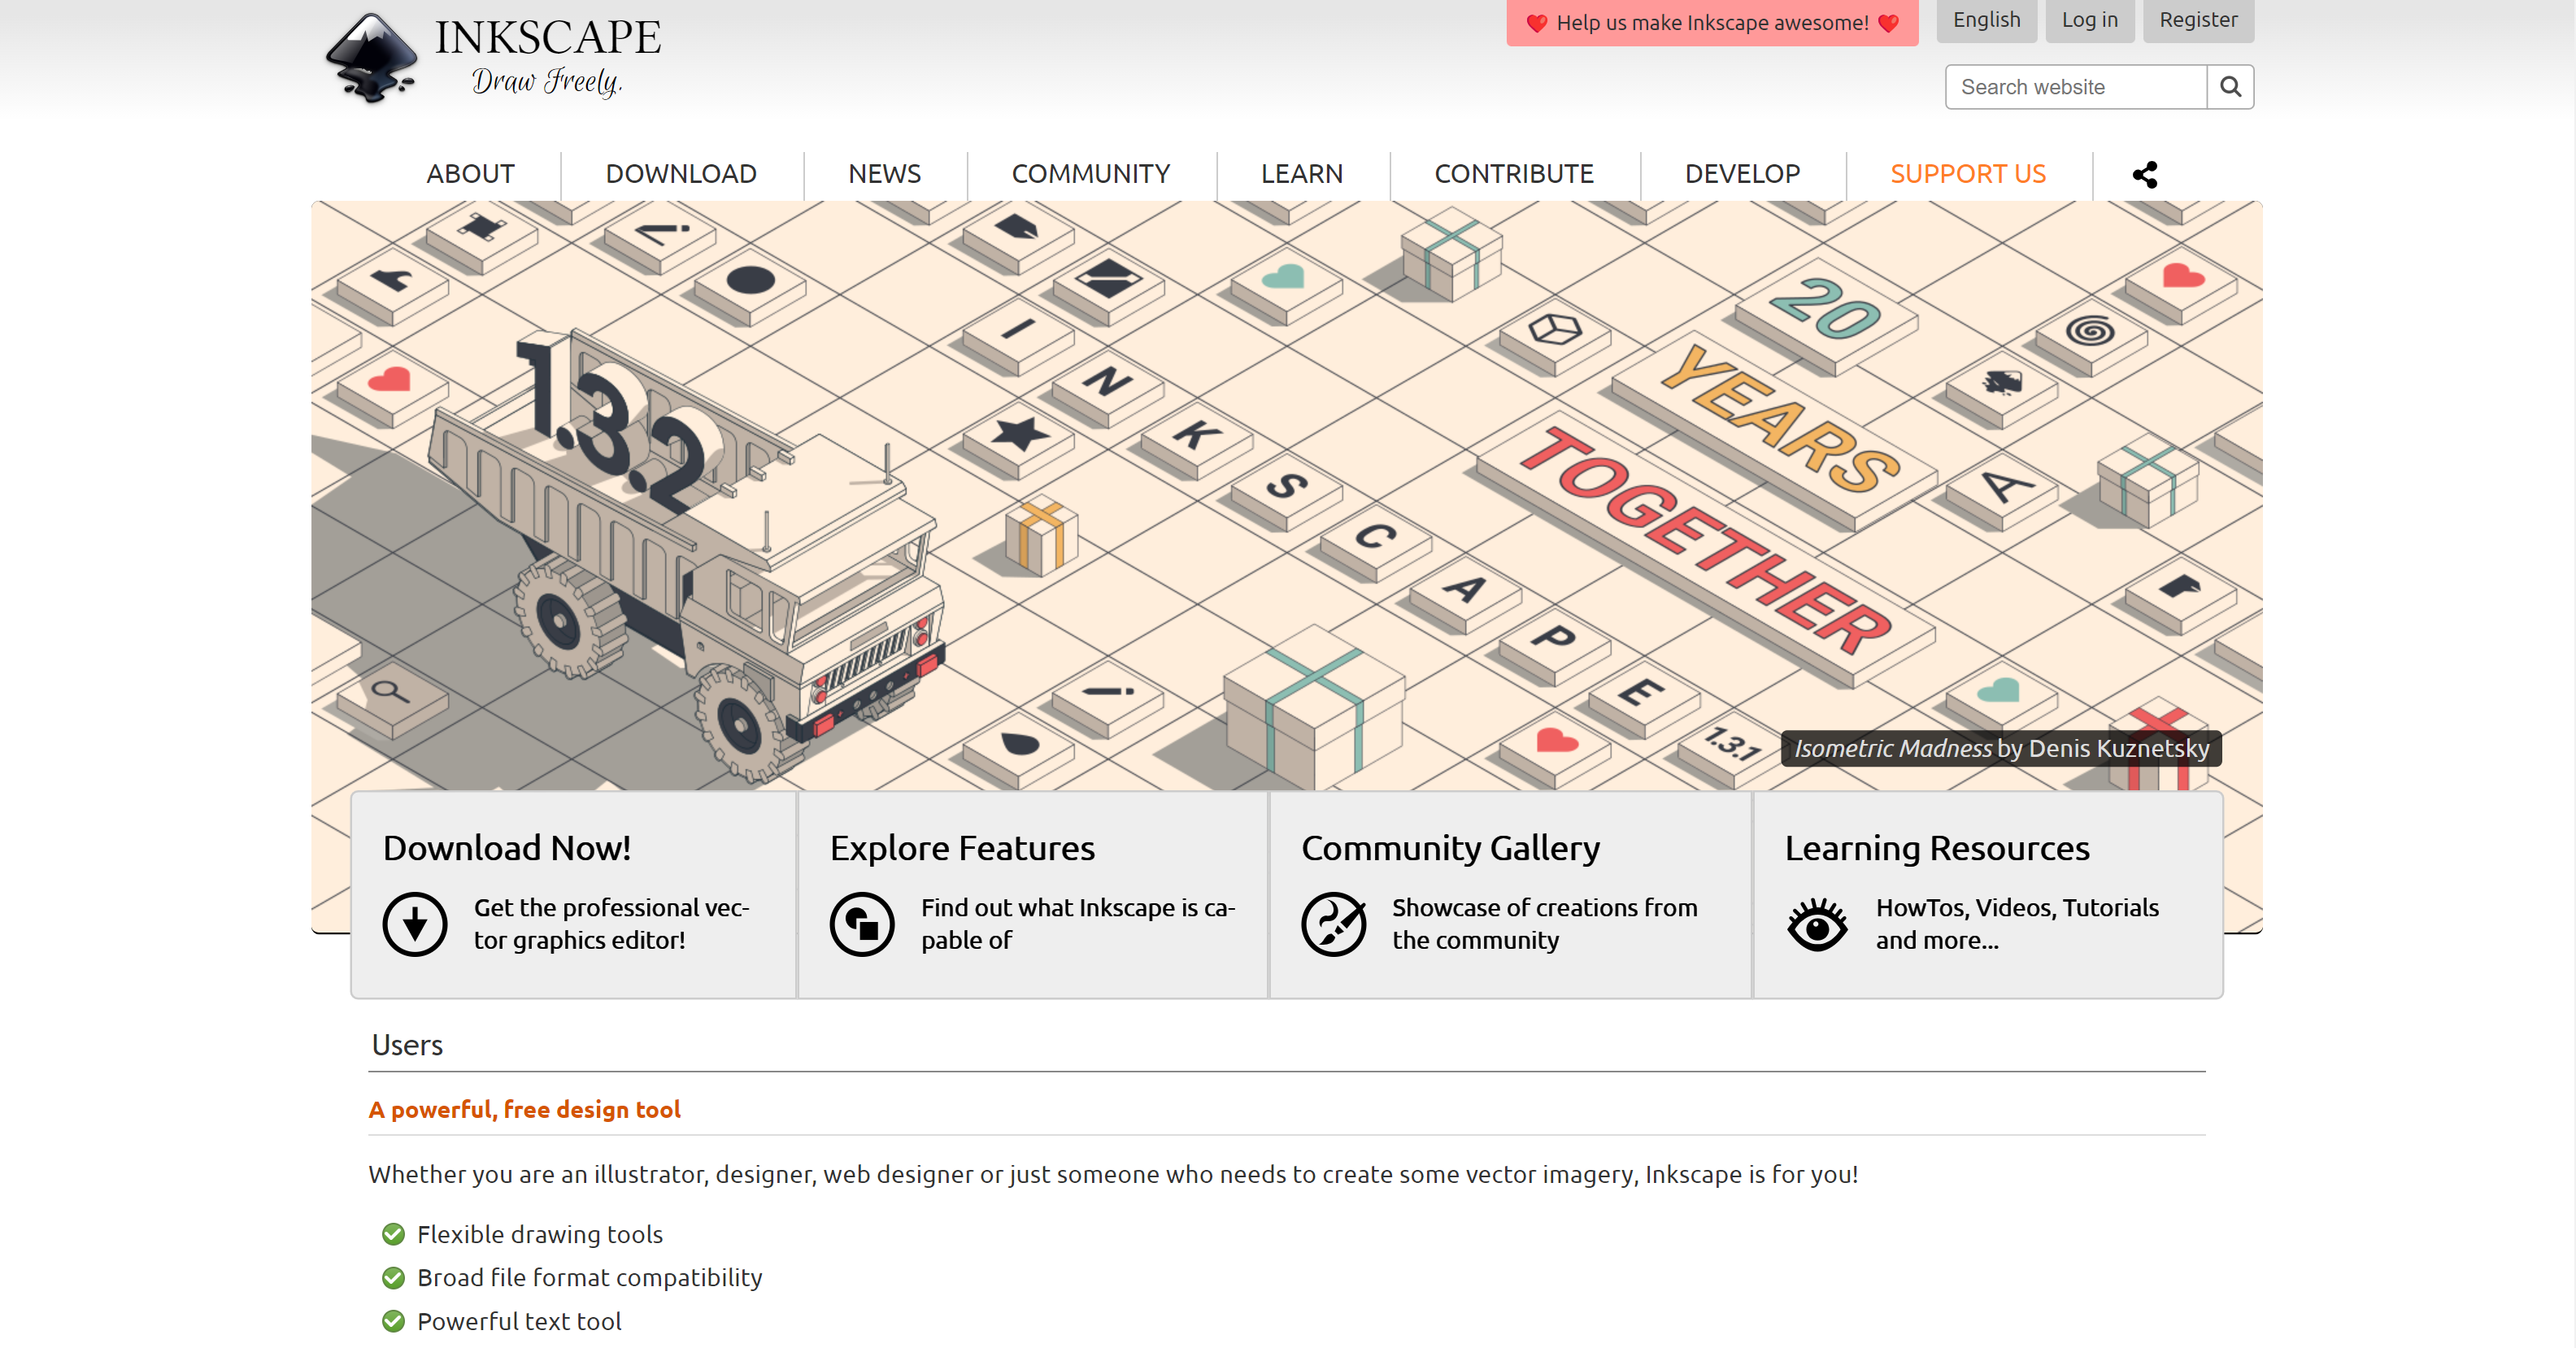Click 'Find out what Inkscape is capable of' text
Viewport: 2576px width, 1348px height.
(x=1078, y=924)
